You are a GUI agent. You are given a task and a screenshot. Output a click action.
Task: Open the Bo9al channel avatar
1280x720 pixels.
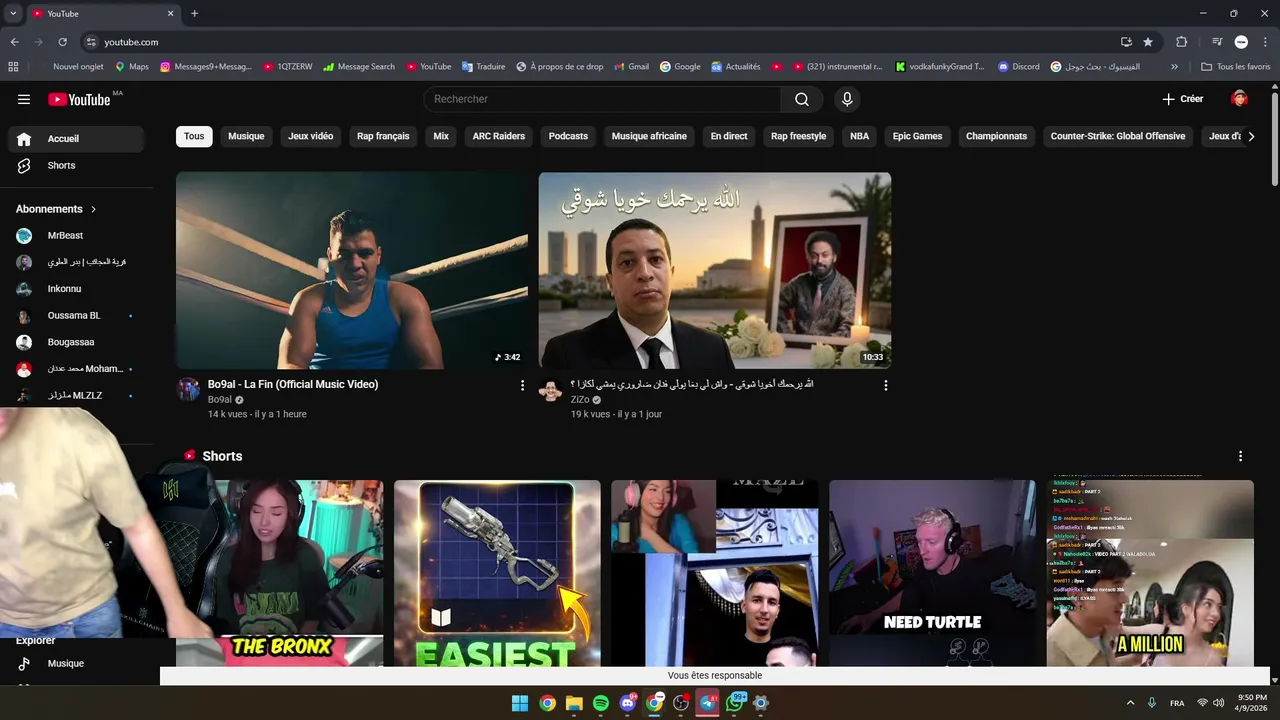[x=189, y=389]
